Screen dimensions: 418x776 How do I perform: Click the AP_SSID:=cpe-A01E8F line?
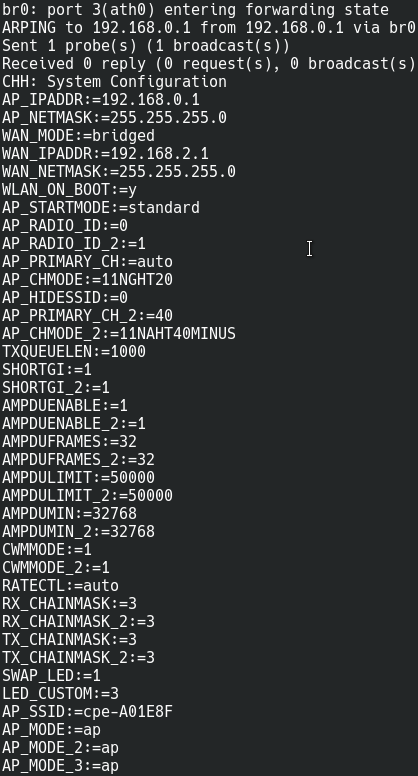tap(88, 712)
